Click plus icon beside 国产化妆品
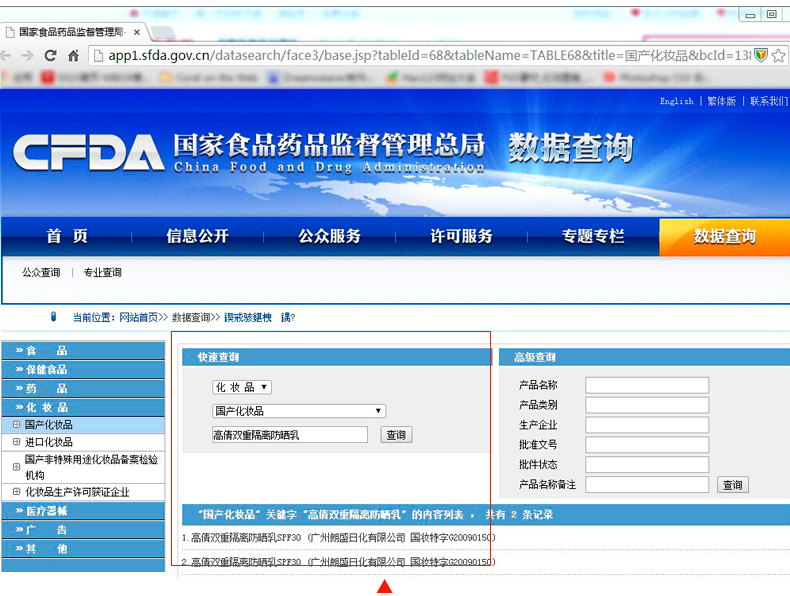Screen dimensions: 790x596 click(16, 425)
